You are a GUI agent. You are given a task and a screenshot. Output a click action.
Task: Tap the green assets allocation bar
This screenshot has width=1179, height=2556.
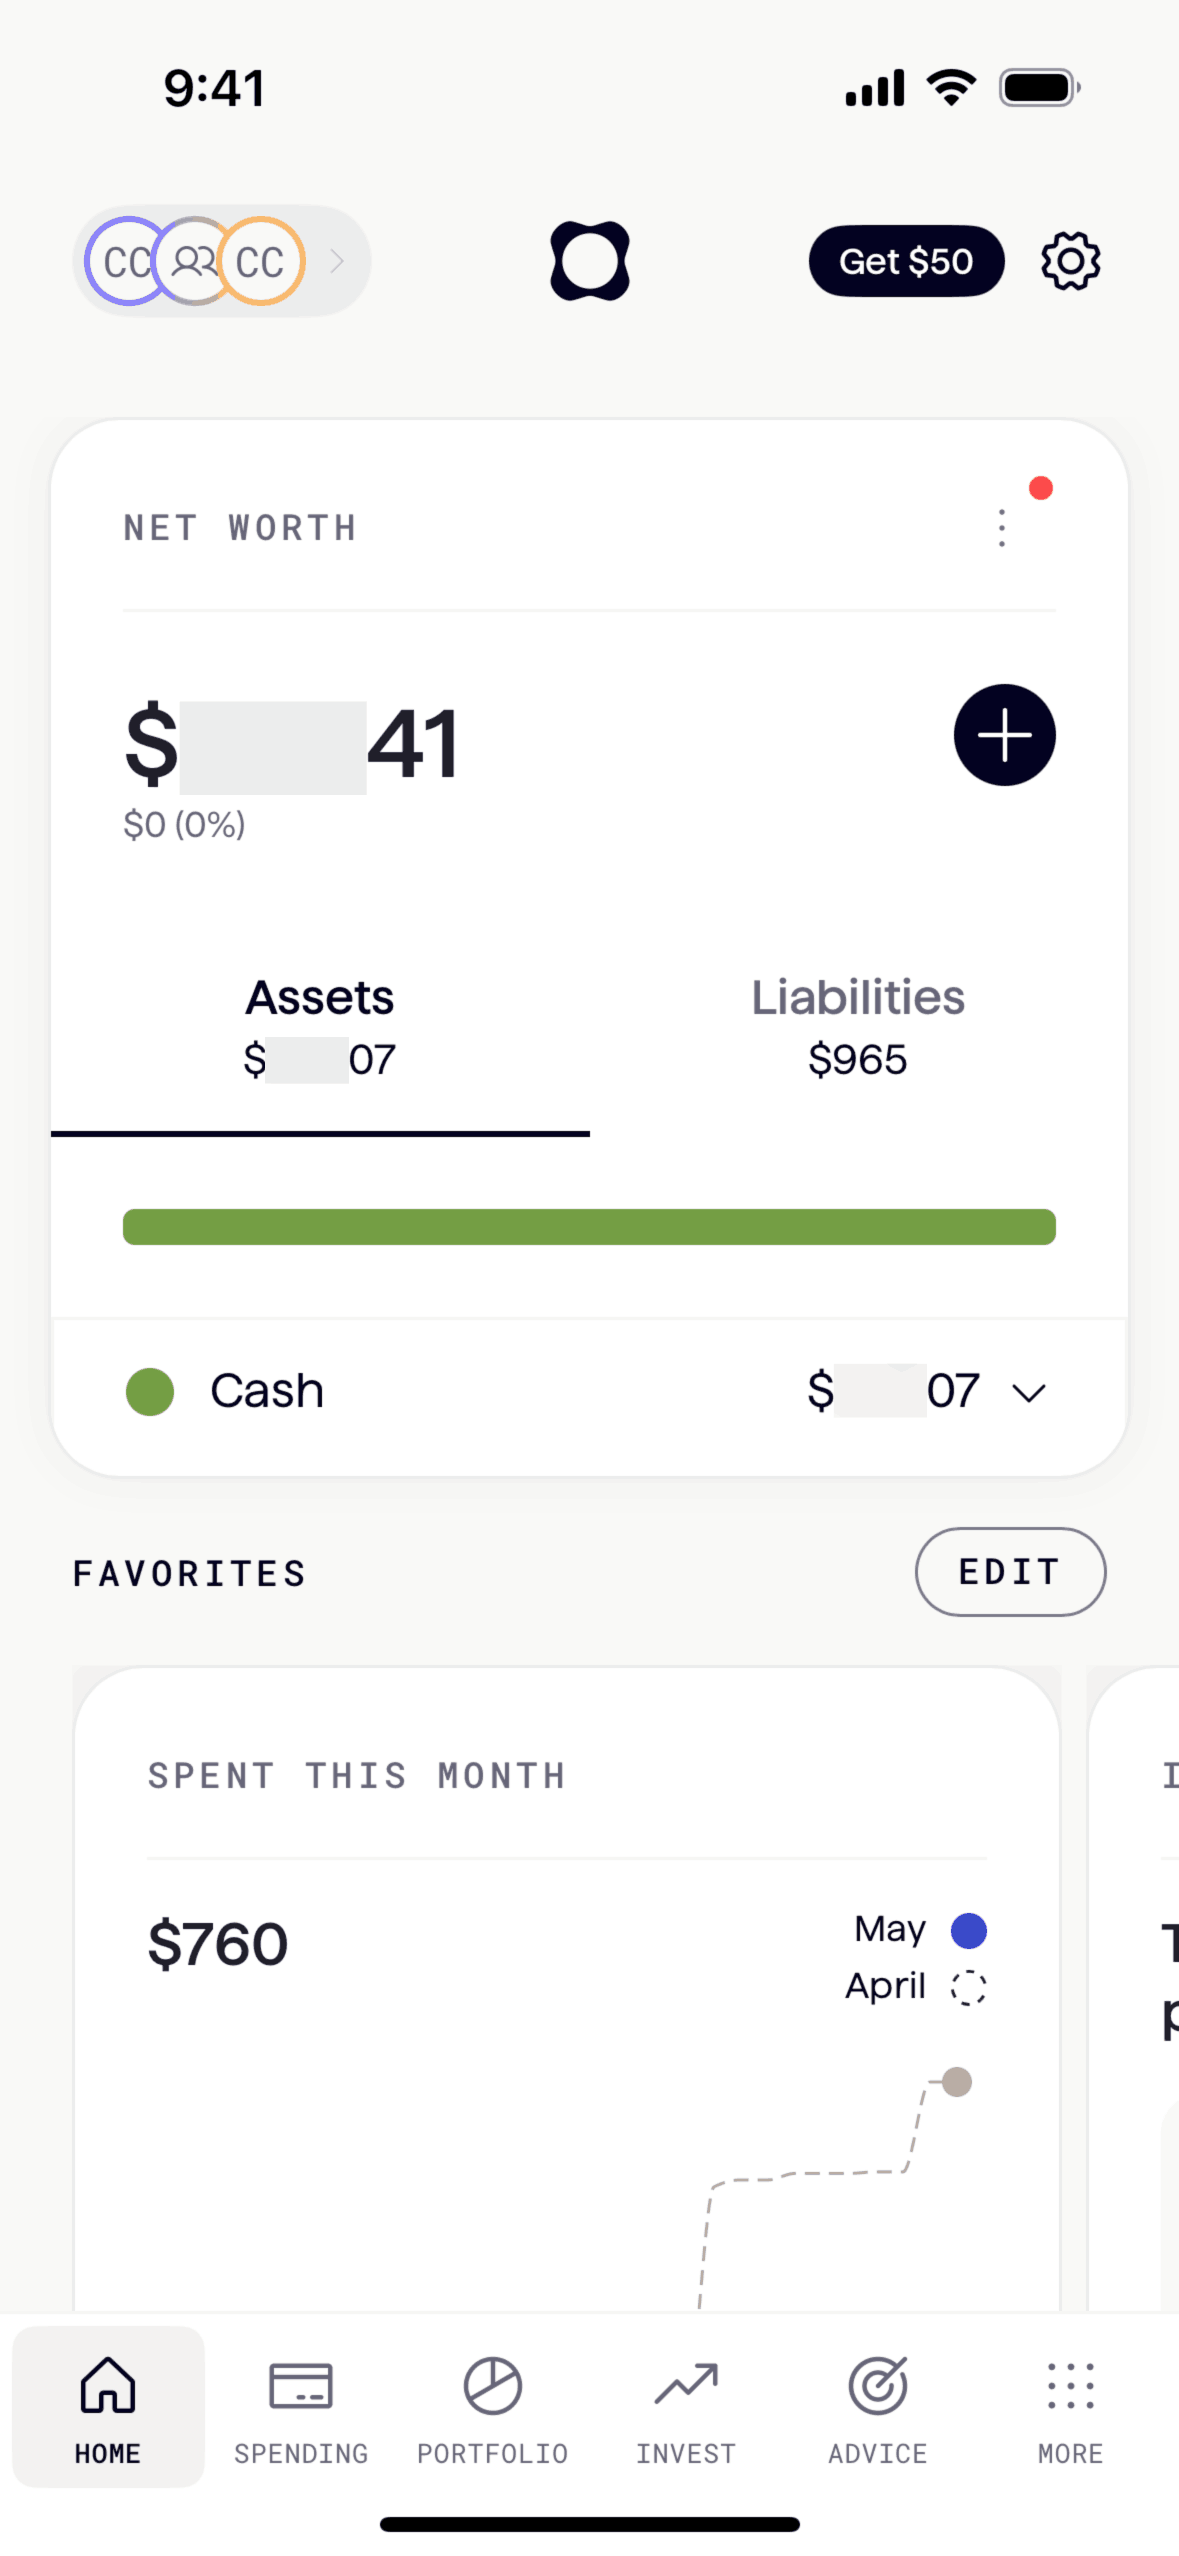(x=589, y=1227)
